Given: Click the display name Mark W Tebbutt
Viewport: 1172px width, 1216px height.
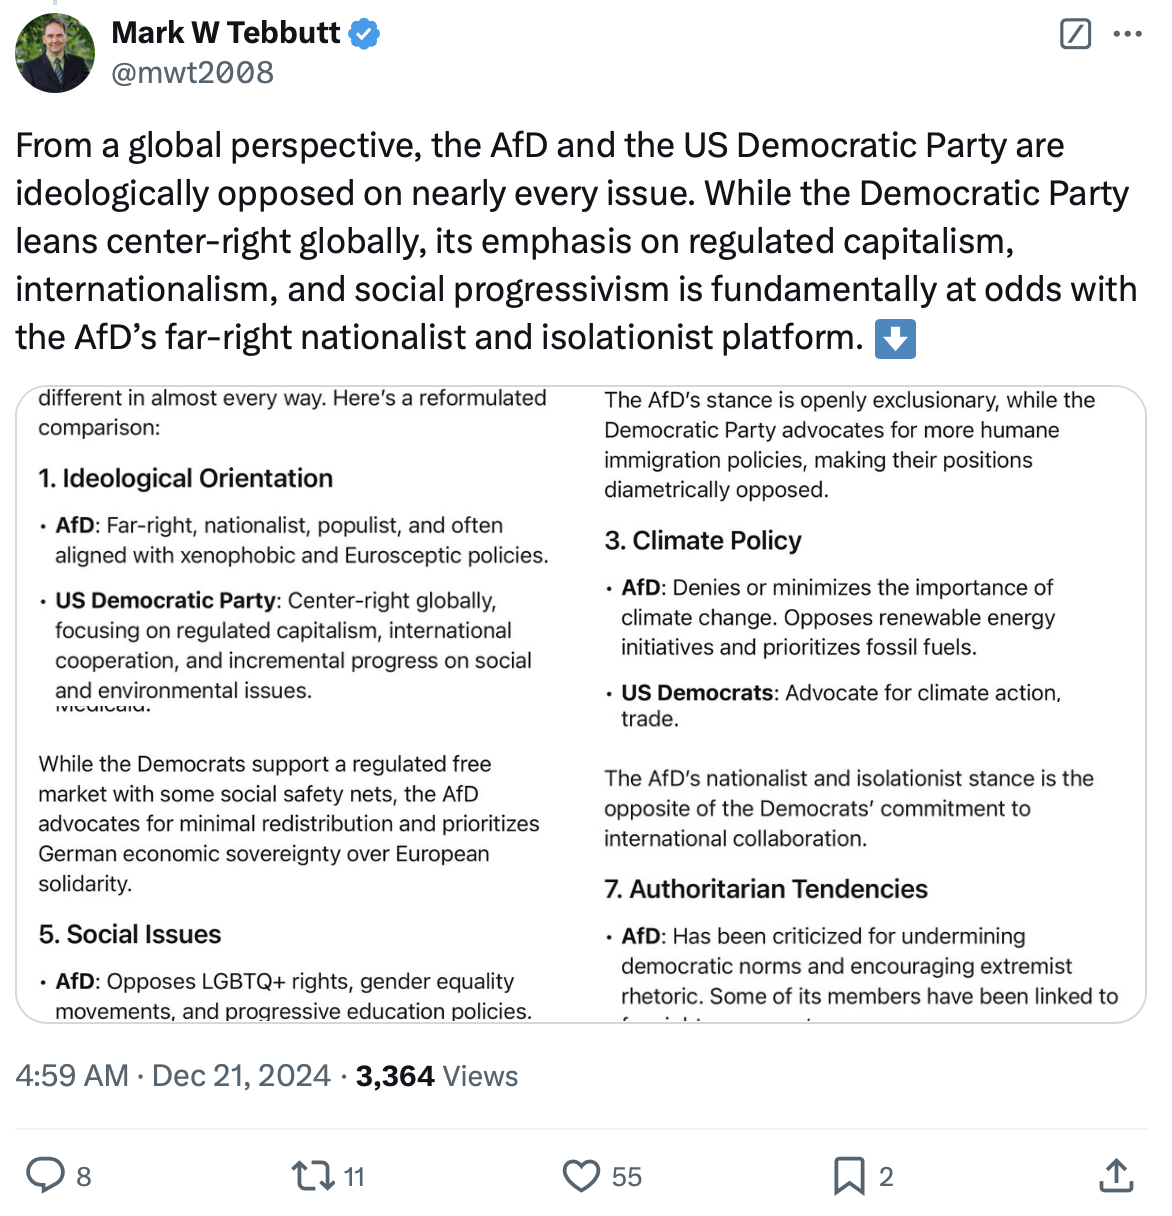Looking at the screenshot, I should (x=226, y=33).
